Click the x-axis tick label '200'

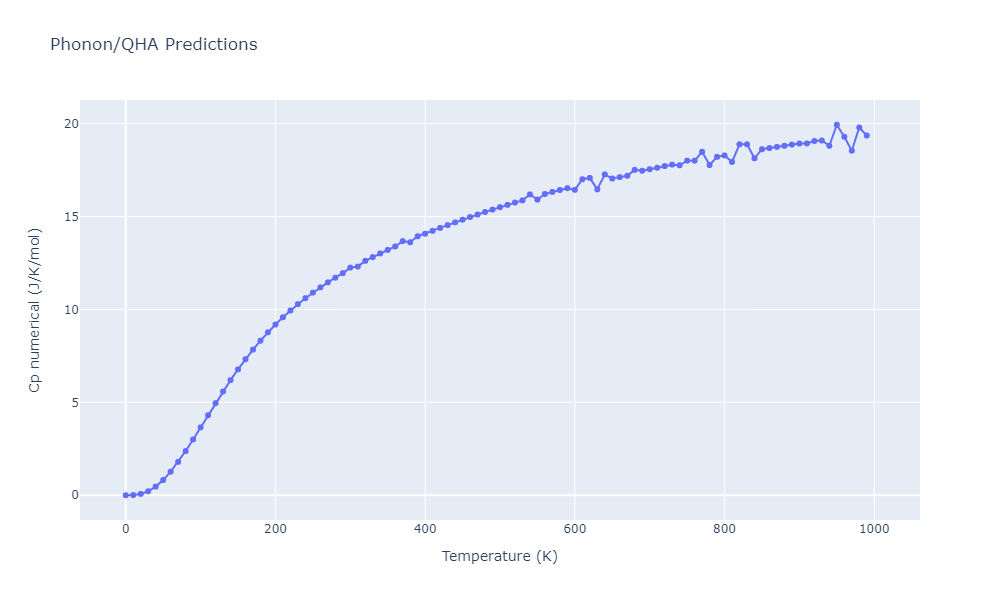pyautogui.click(x=275, y=529)
